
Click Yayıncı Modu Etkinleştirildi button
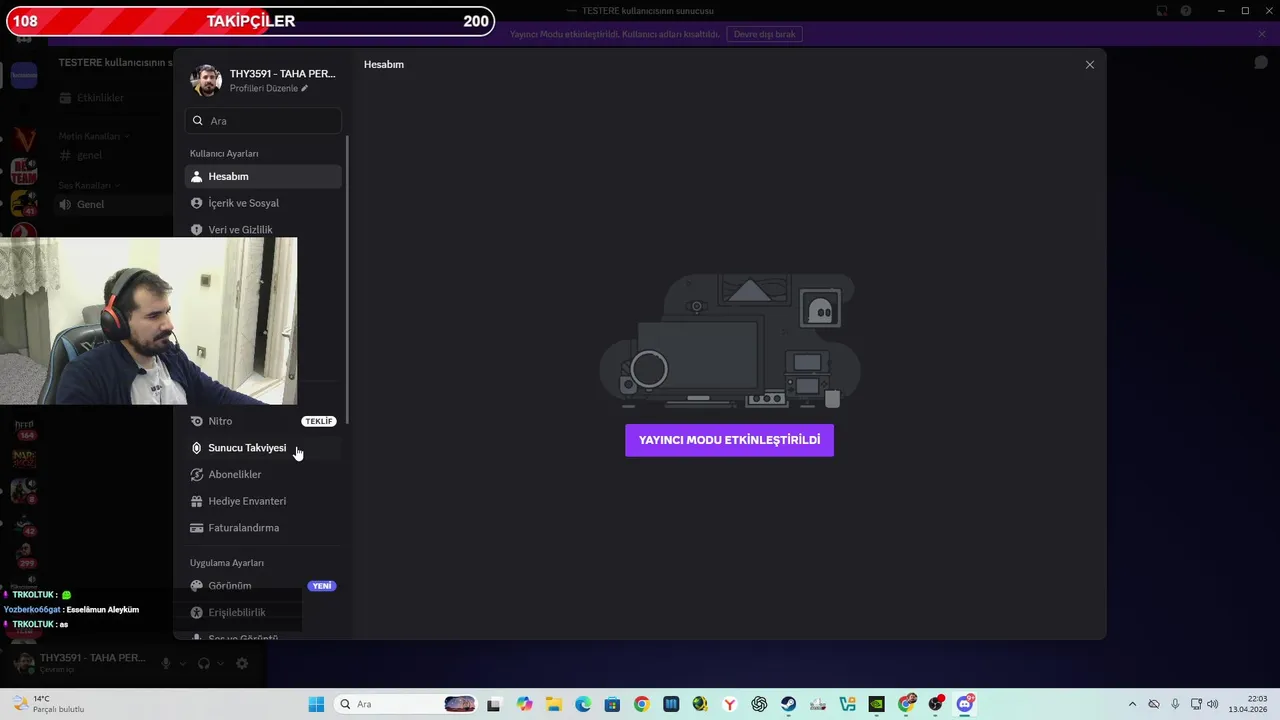coord(729,440)
